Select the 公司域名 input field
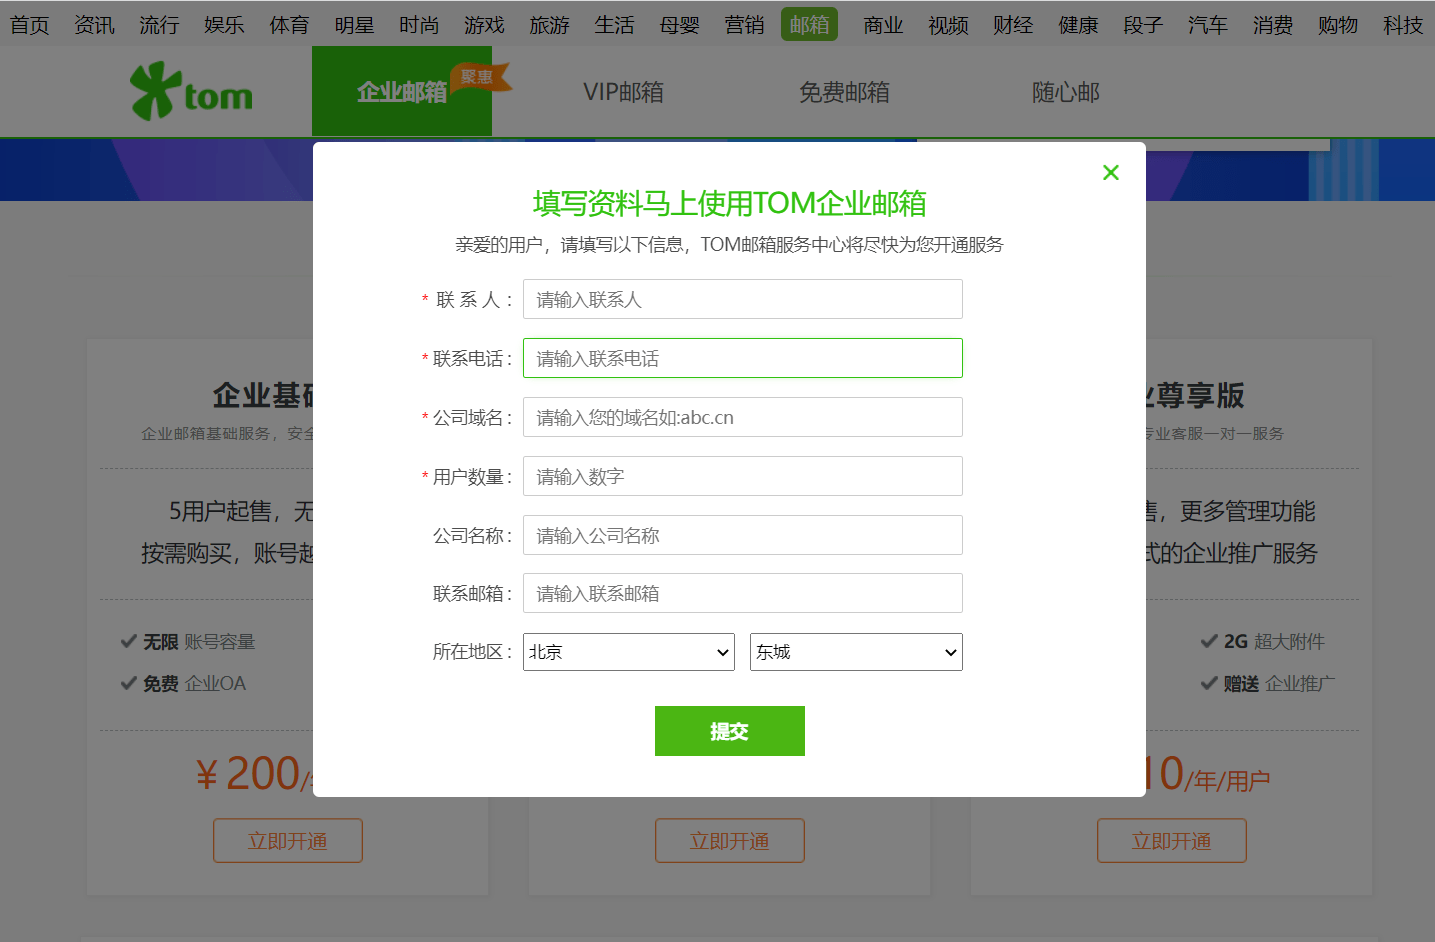 click(x=742, y=417)
